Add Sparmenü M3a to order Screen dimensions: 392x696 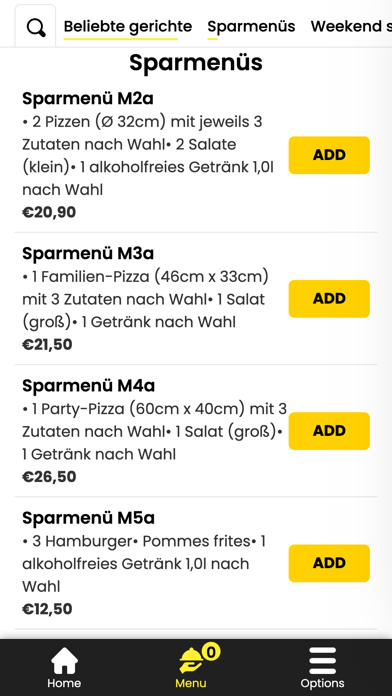coord(329,299)
